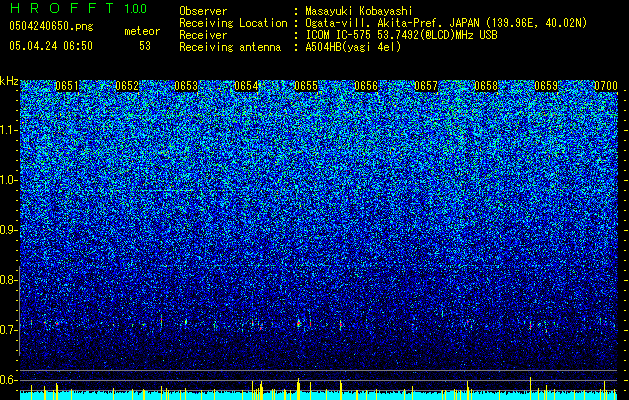The height and width of the screenshot is (400, 629).
Task: Click the Ogata-vill. Akita-Pref. JAPAN location text
Action: coord(446,23)
